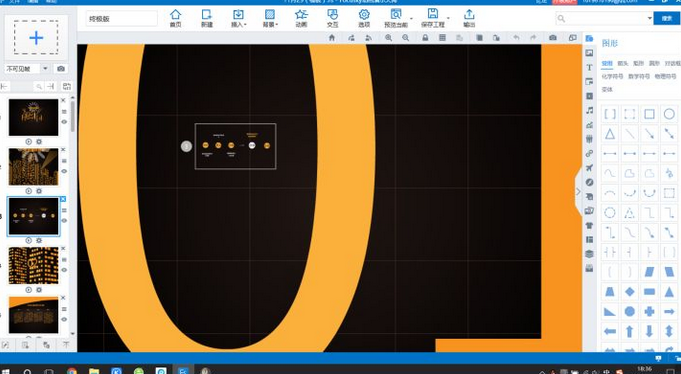
Task: Select the music note tool in sidebar
Action: coord(589,110)
